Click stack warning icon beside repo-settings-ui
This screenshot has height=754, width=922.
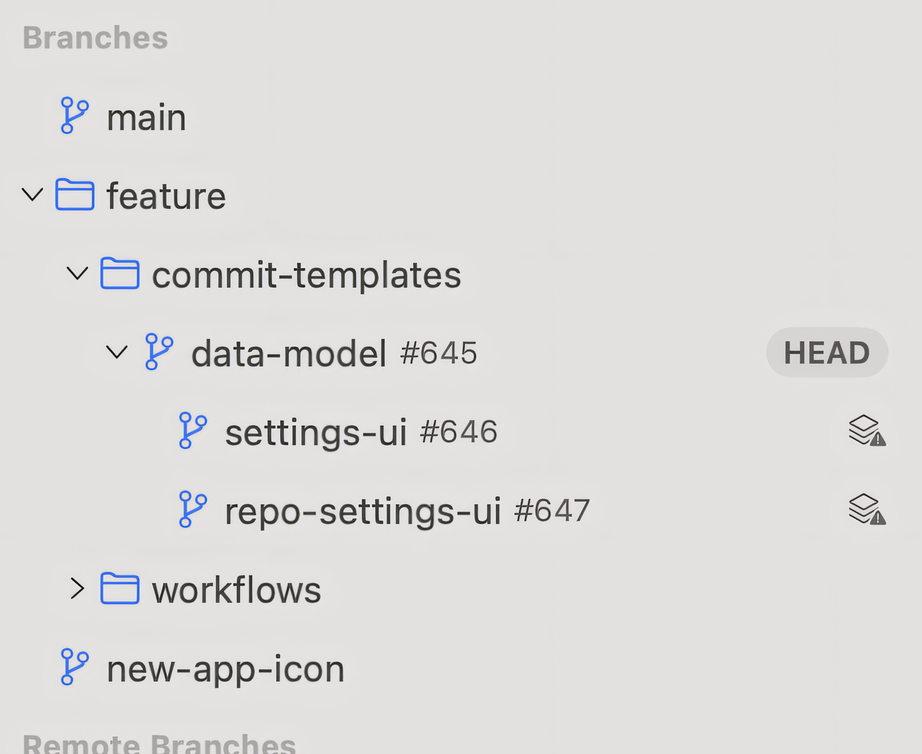[x=866, y=510]
